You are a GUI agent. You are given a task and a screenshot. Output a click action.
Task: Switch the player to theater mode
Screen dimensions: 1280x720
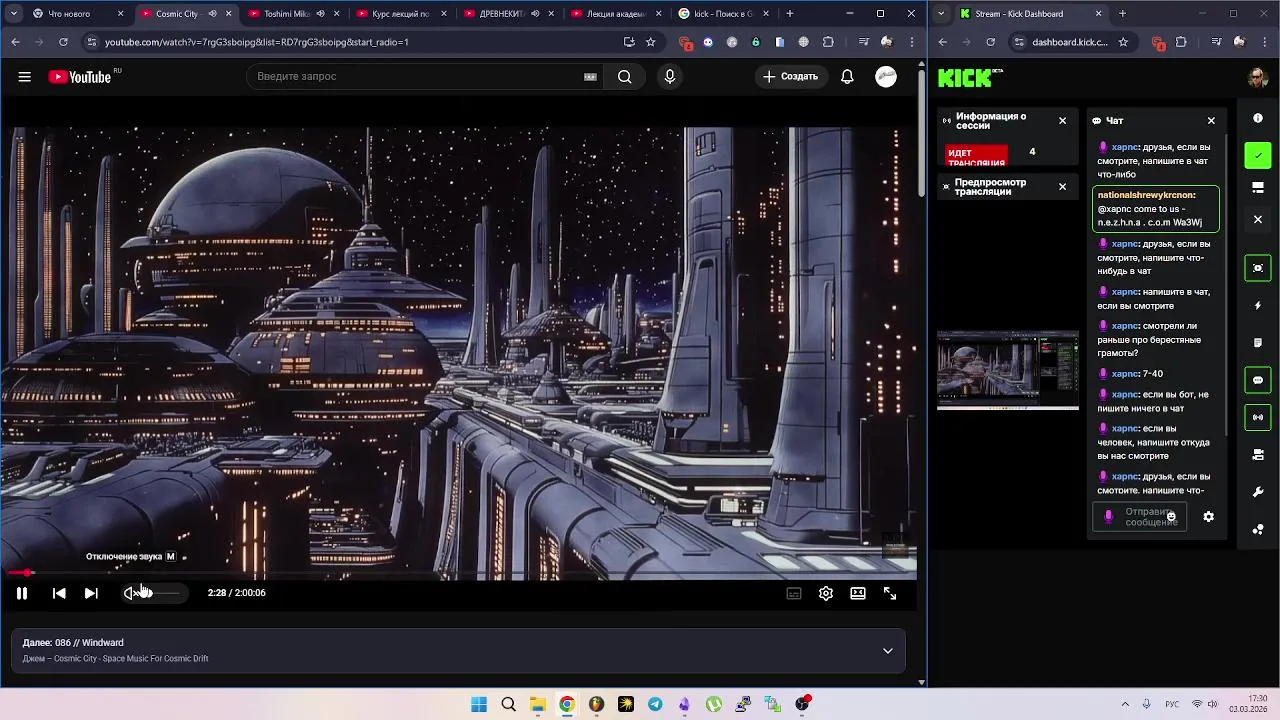pos(858,593)
